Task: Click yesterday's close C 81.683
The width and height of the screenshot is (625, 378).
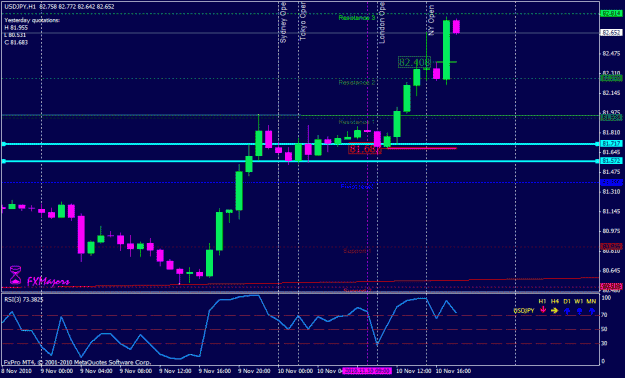Action: click(16, 42)
